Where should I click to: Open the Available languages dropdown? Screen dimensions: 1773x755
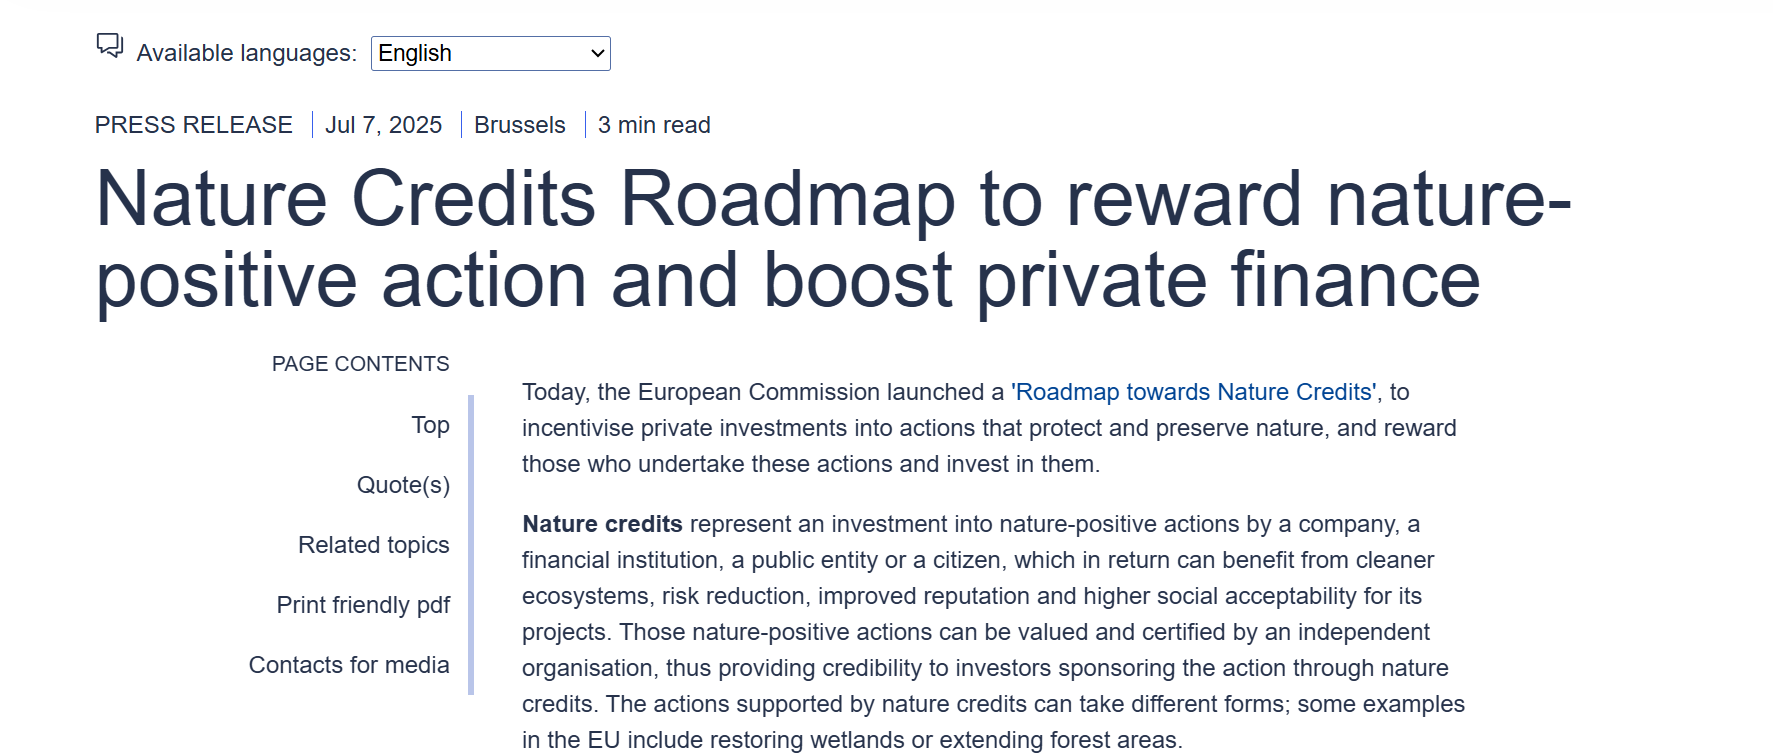click(490, 53)
